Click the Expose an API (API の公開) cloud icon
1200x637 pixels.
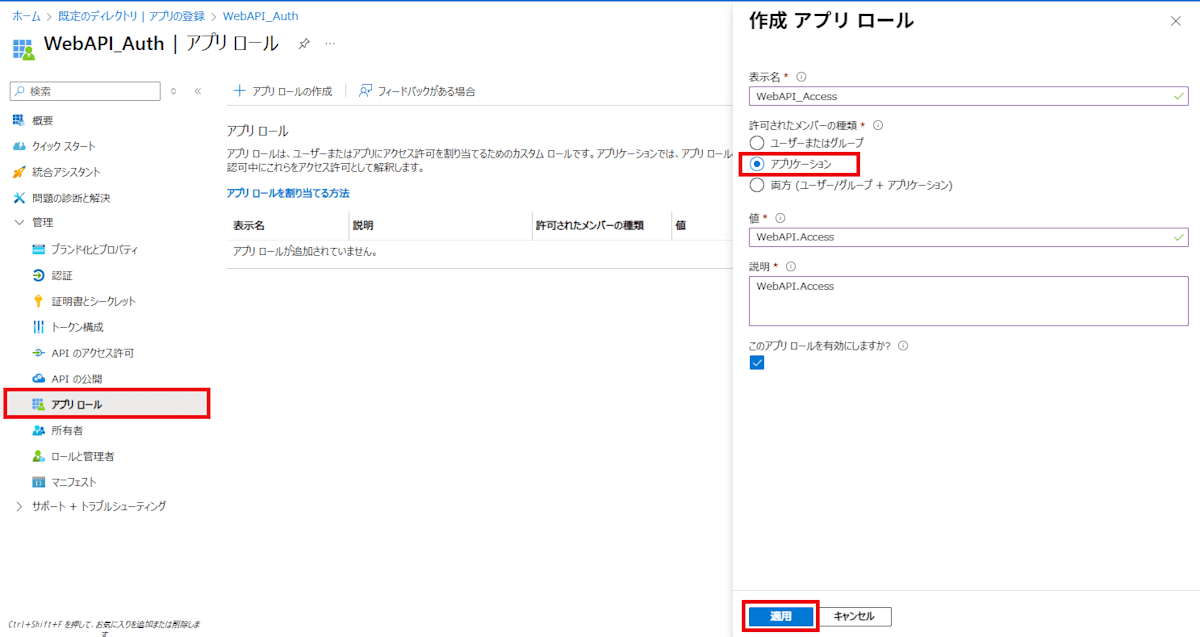tap(39, 379)
